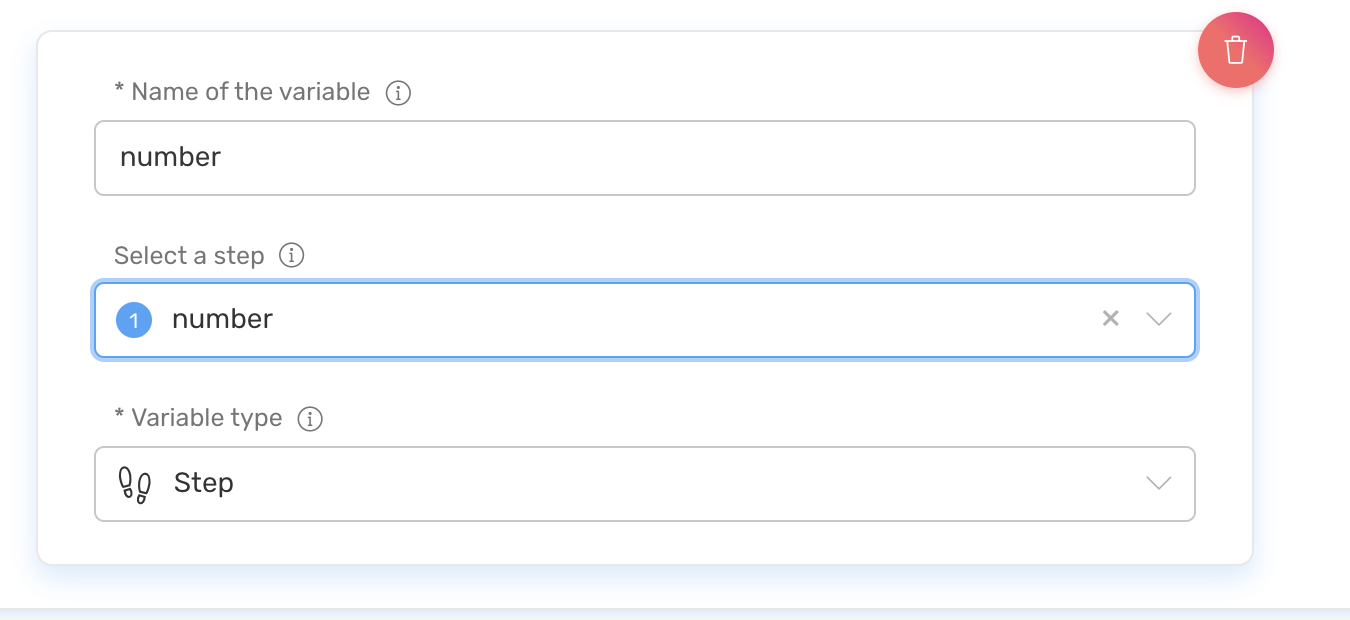Click the selected 'number' step value
The height and width of the screenshot is (620, 1350).
point(222,320)
